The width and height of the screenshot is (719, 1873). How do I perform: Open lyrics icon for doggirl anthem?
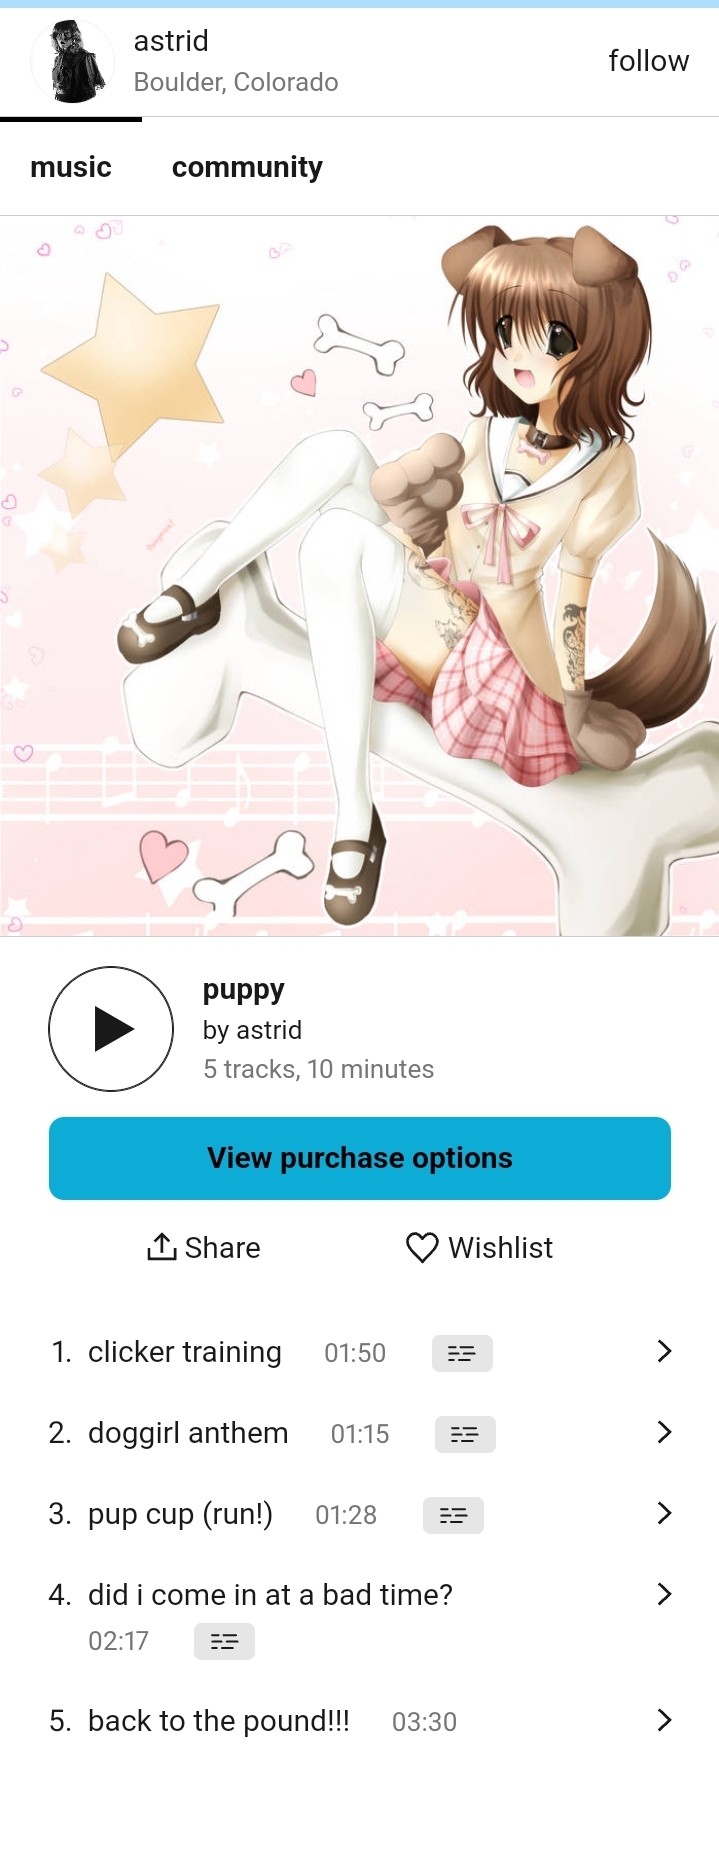click(465, 1434)
